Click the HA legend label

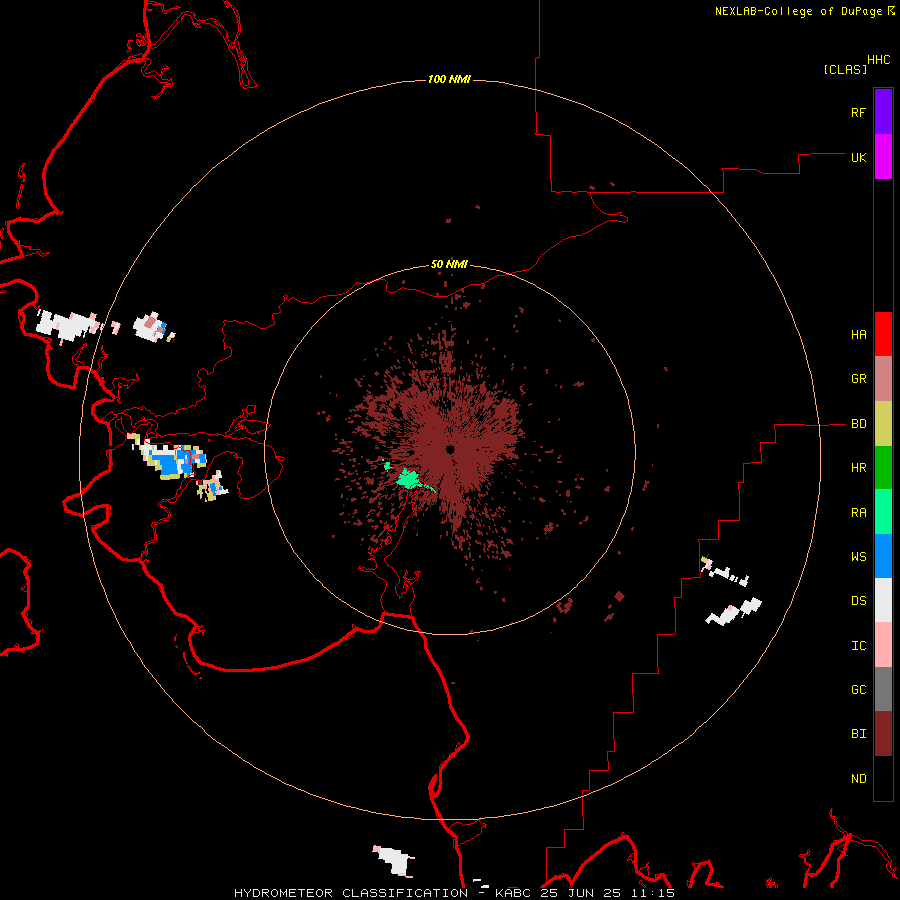(x=858, y=334)
